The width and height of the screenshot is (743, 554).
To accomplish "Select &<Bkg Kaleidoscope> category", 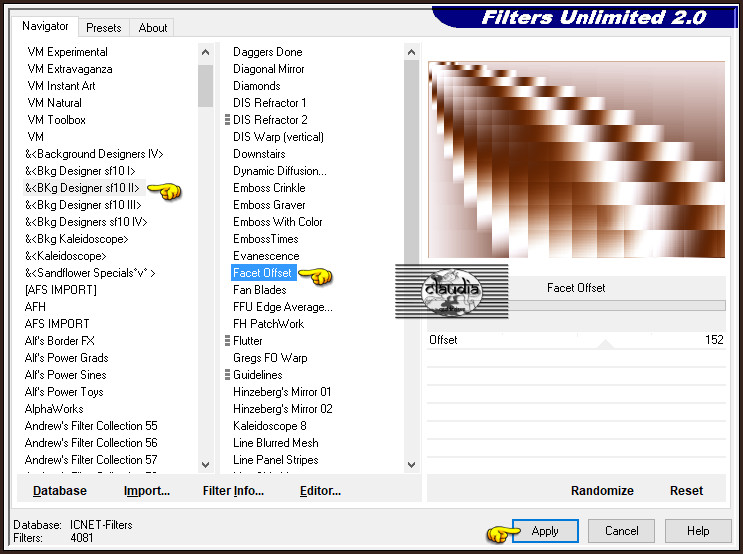I will coord(76,239).
